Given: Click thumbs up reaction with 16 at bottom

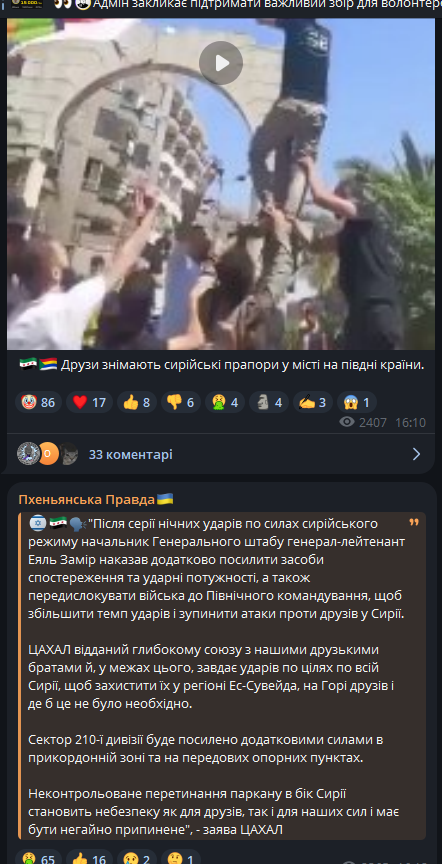Looking at the screenshot, I should (89, 858).
